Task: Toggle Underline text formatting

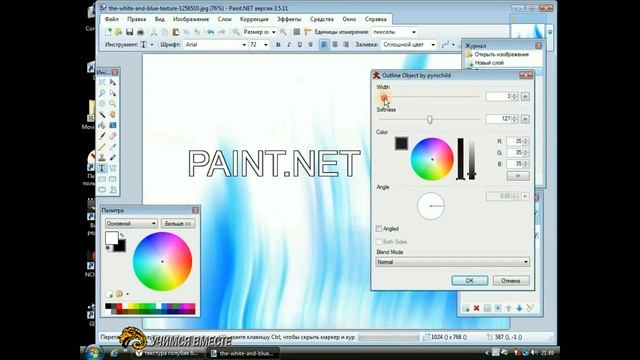Action: coord(300,44)
